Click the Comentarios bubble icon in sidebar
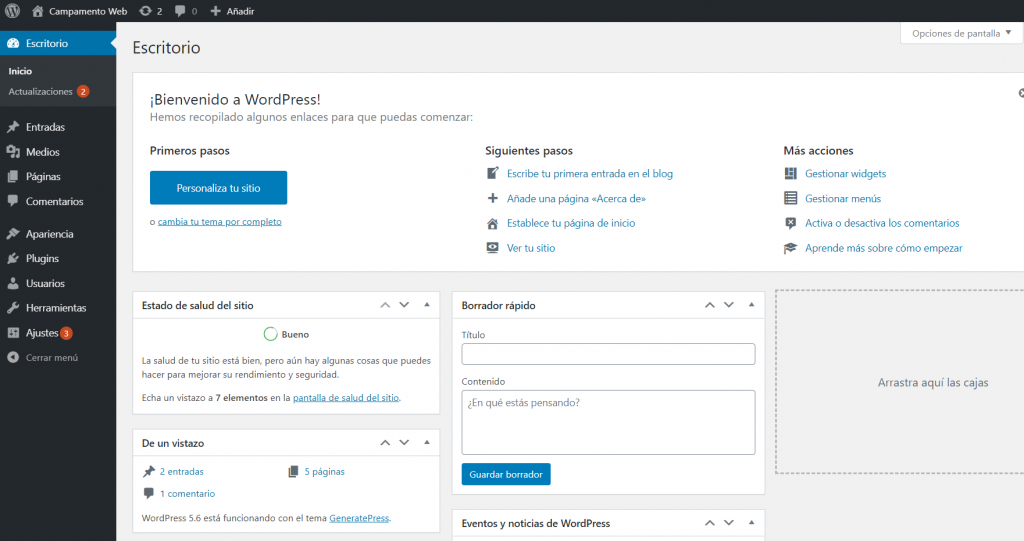This screenshot has height=541, width=1024. (x=13, y=201)
